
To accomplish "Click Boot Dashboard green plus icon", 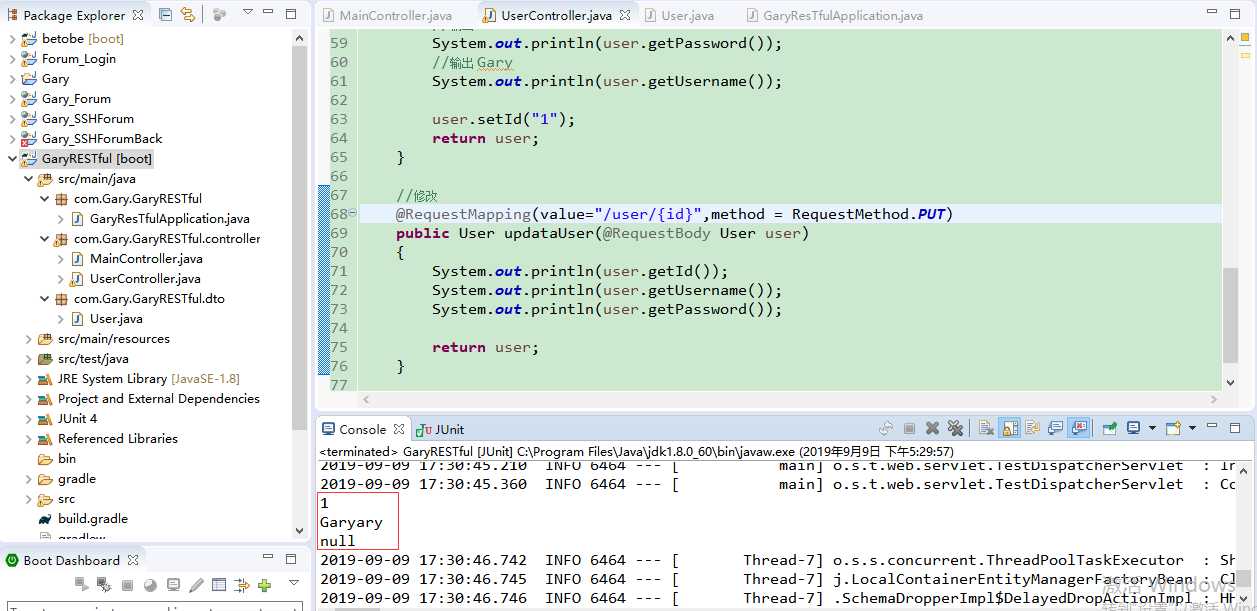I will (x=264, y=585).
